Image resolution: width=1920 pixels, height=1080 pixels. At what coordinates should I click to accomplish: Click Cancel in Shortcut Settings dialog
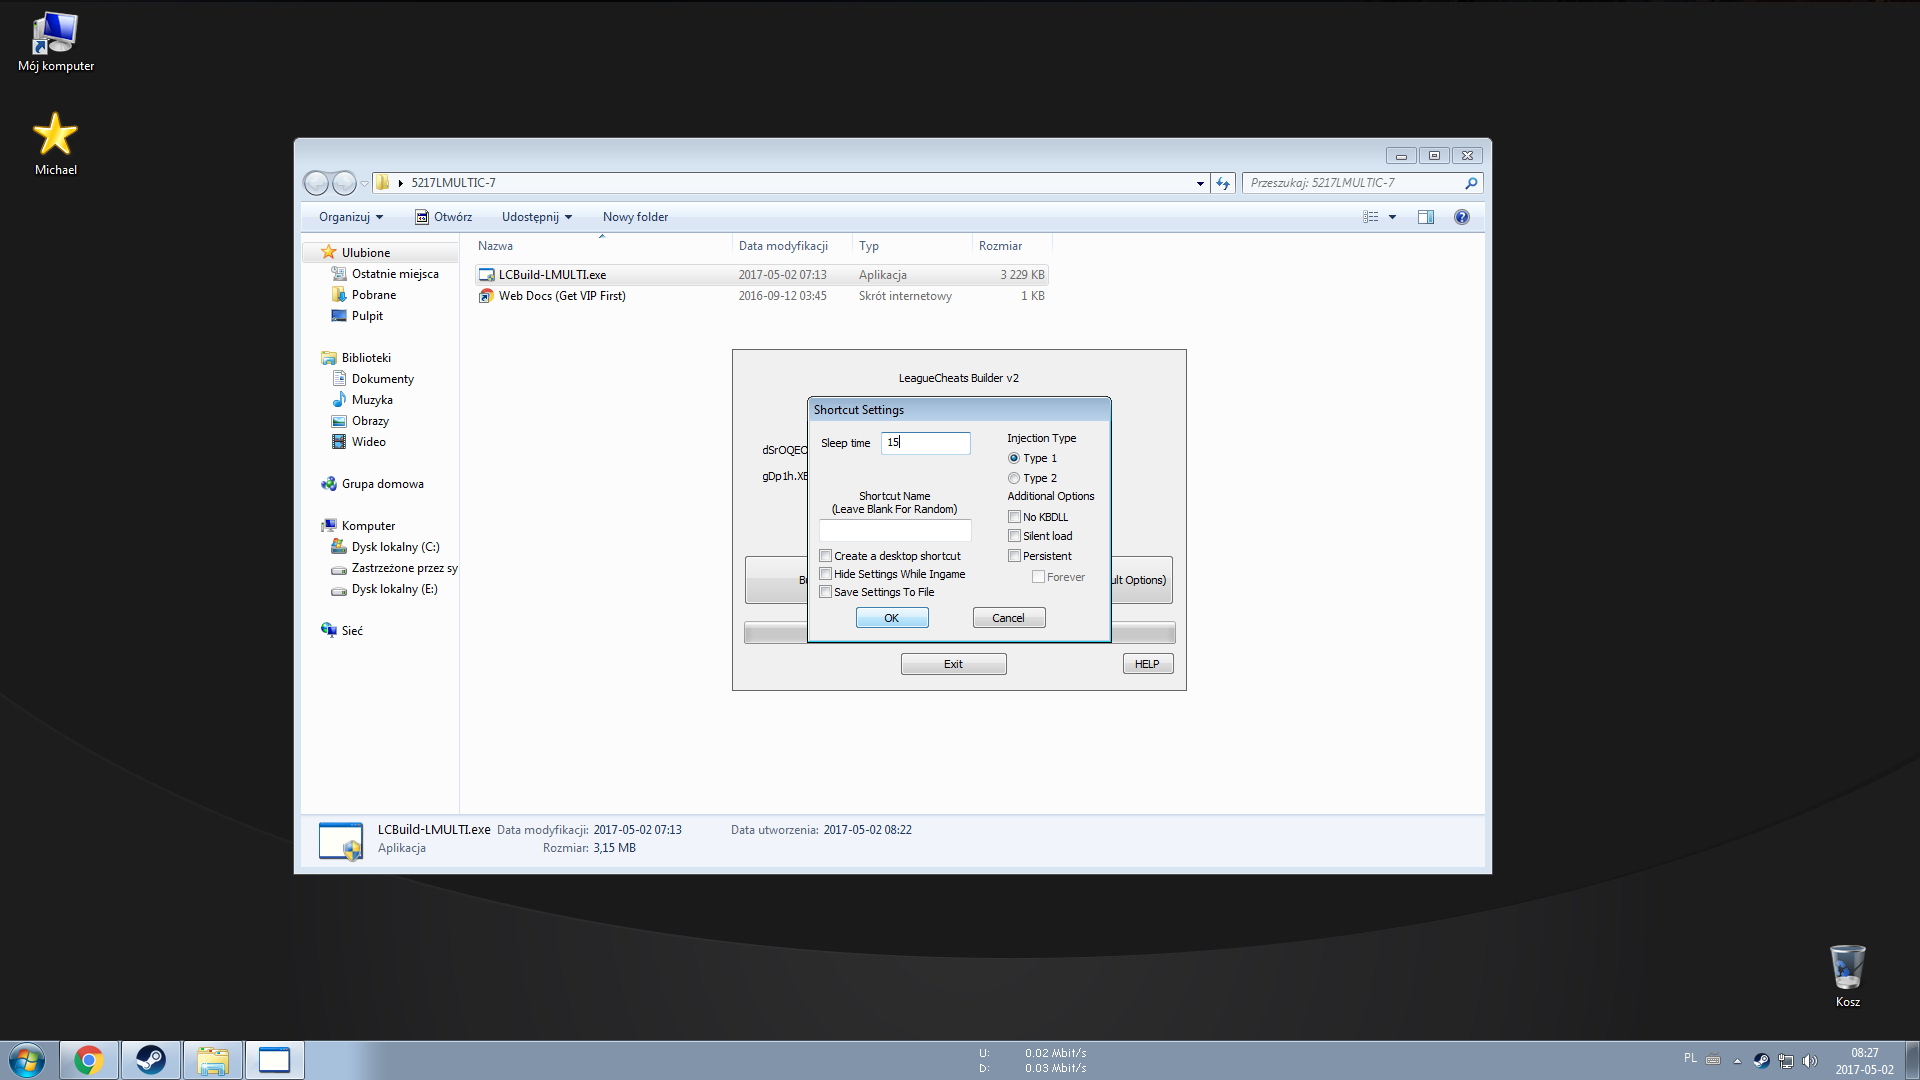click(1009, 618)
